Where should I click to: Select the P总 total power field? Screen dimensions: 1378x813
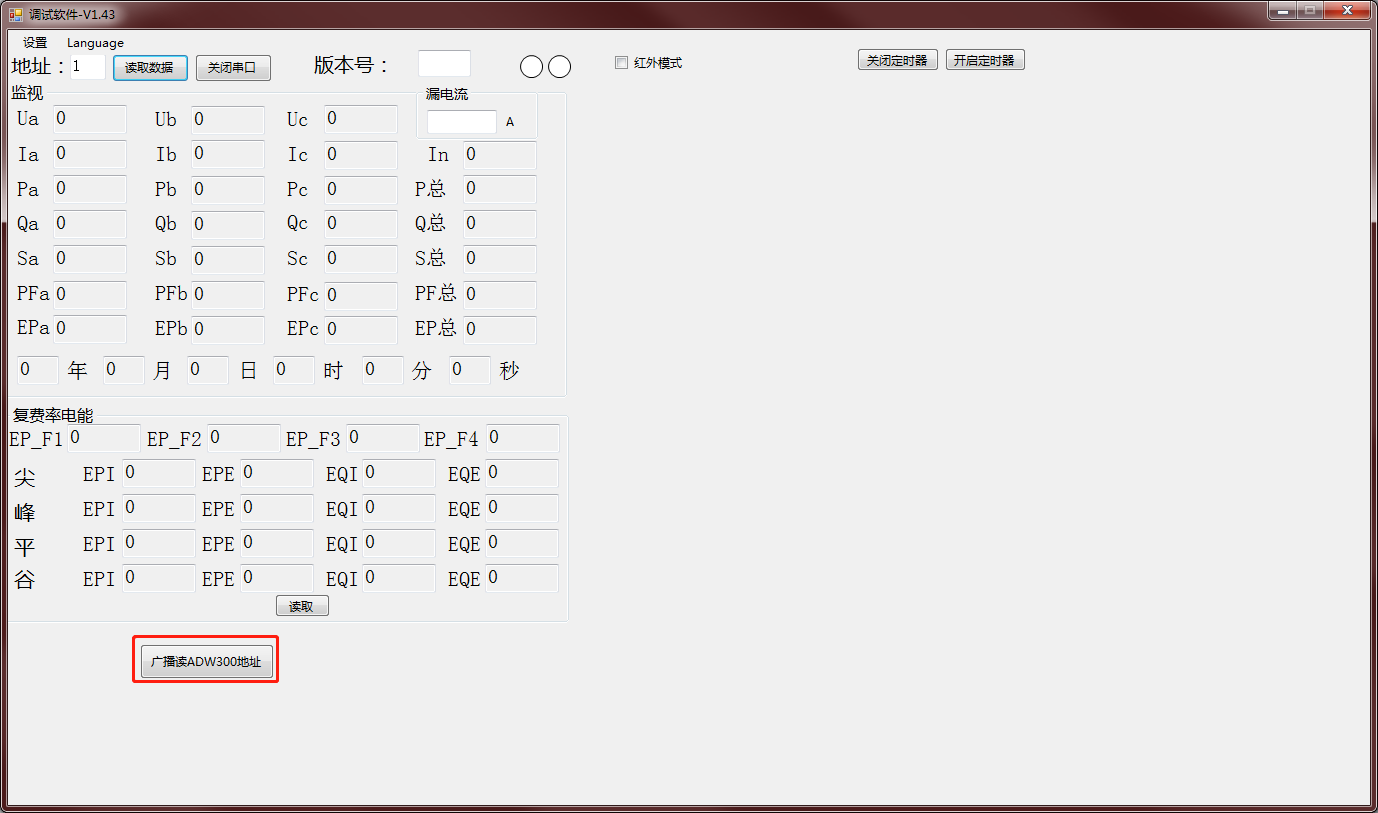[499, 189]
